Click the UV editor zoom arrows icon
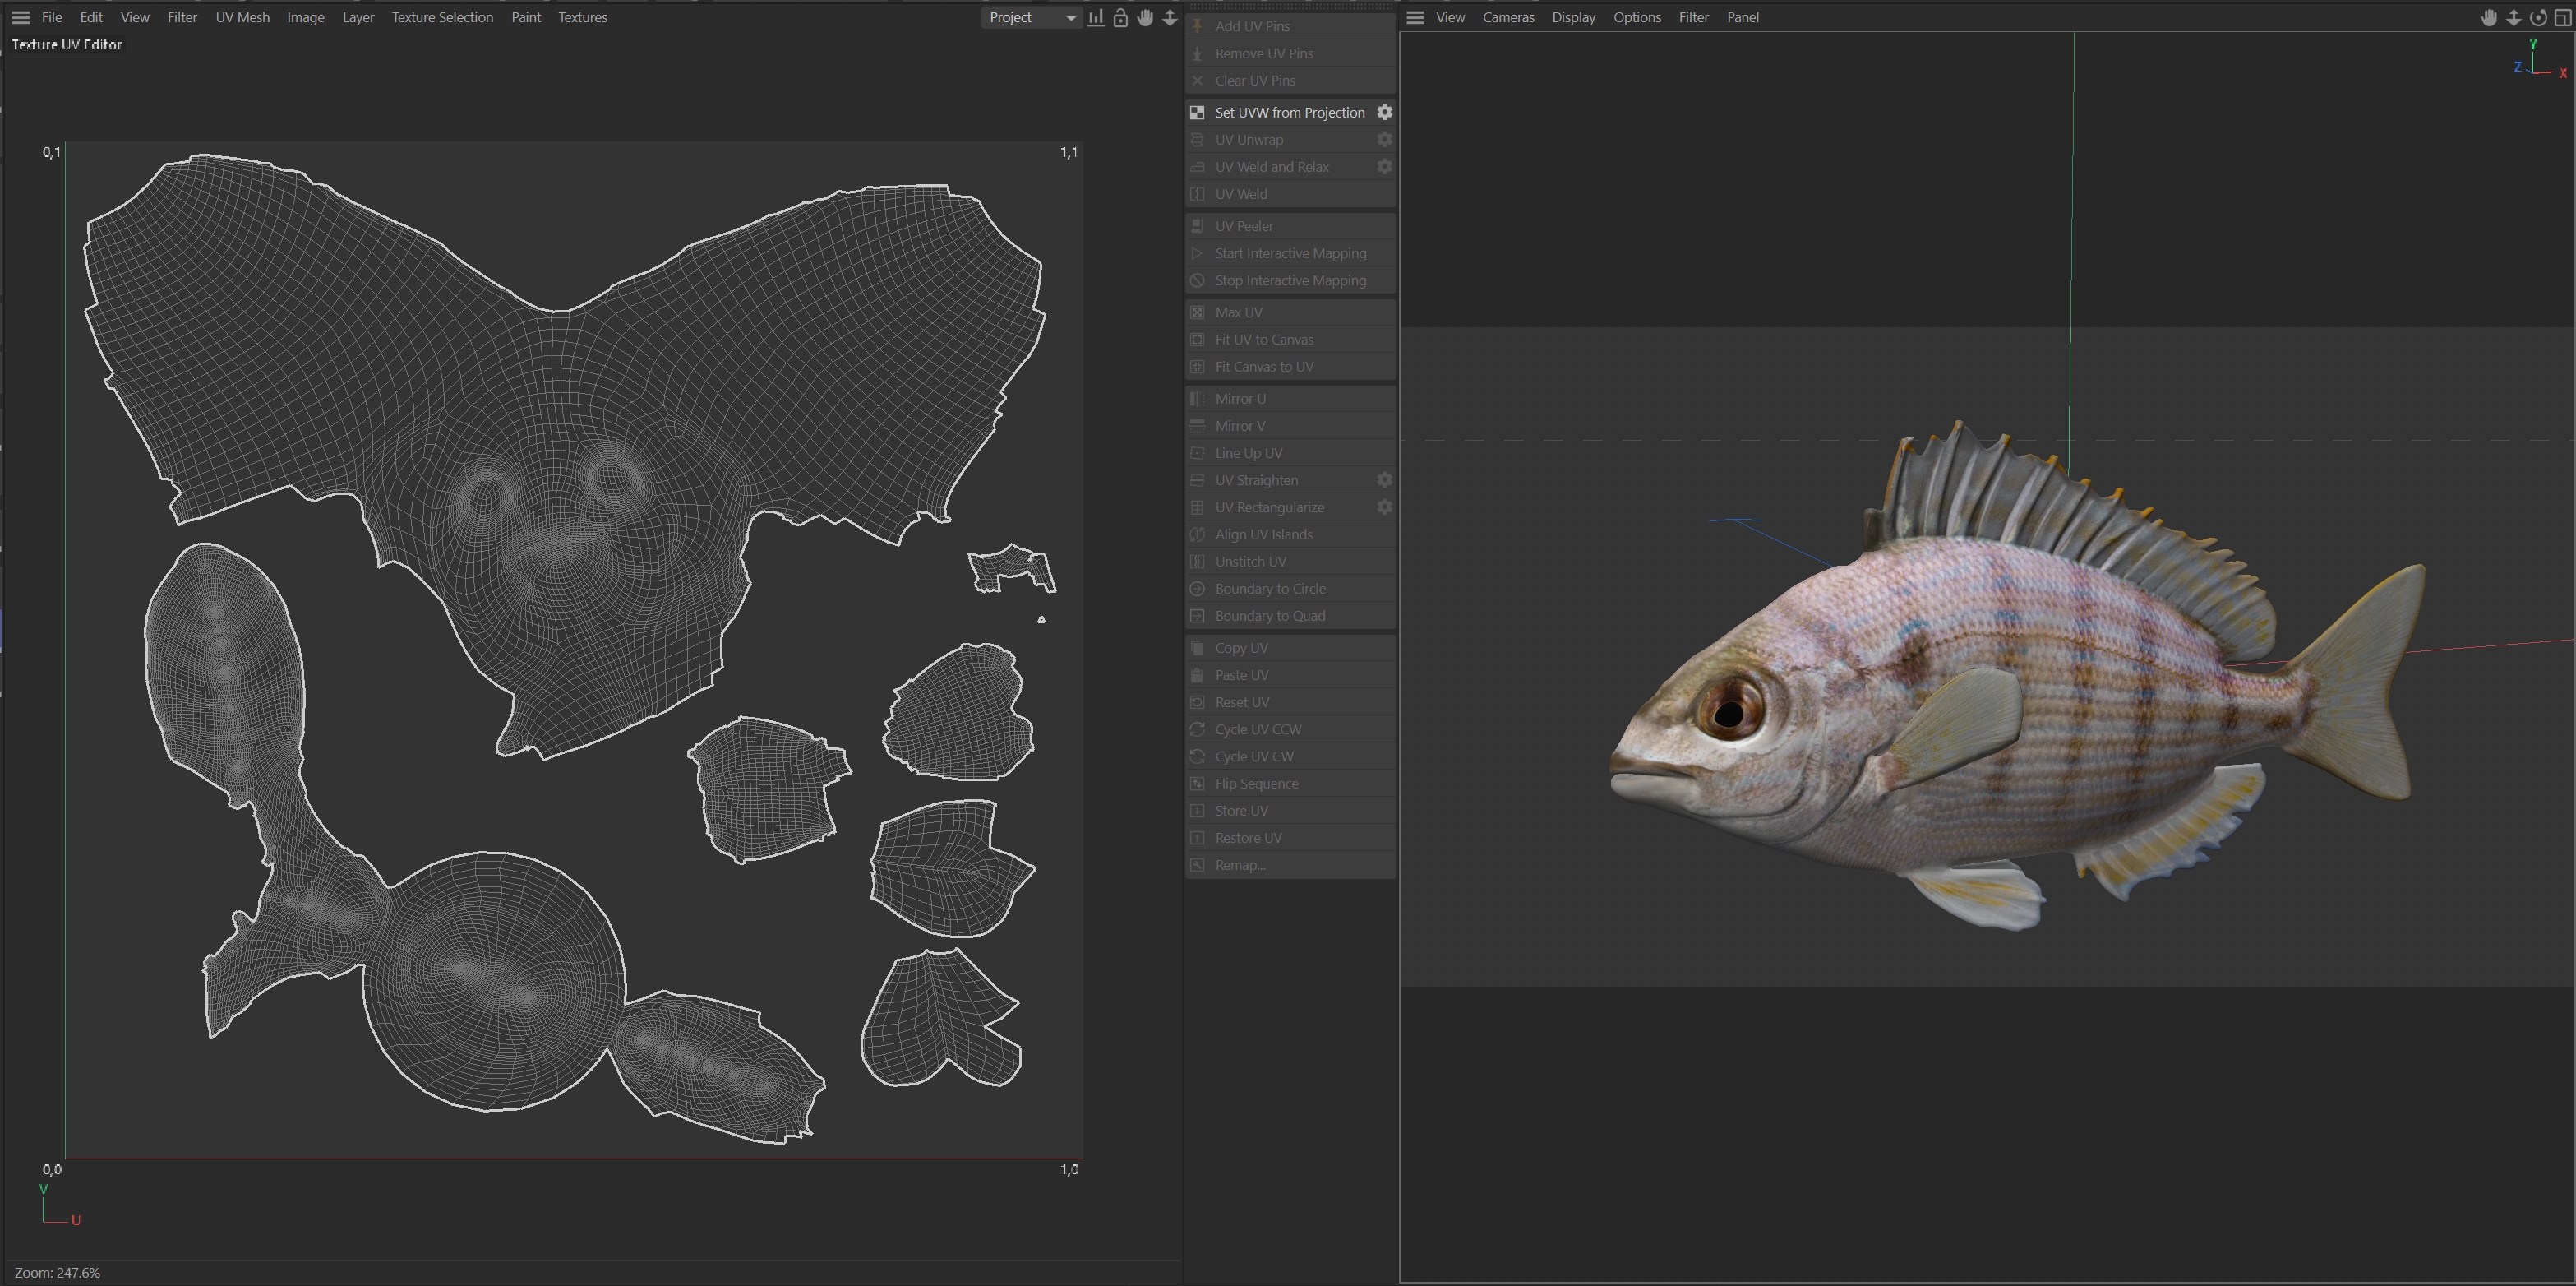 click(1169, 17)
